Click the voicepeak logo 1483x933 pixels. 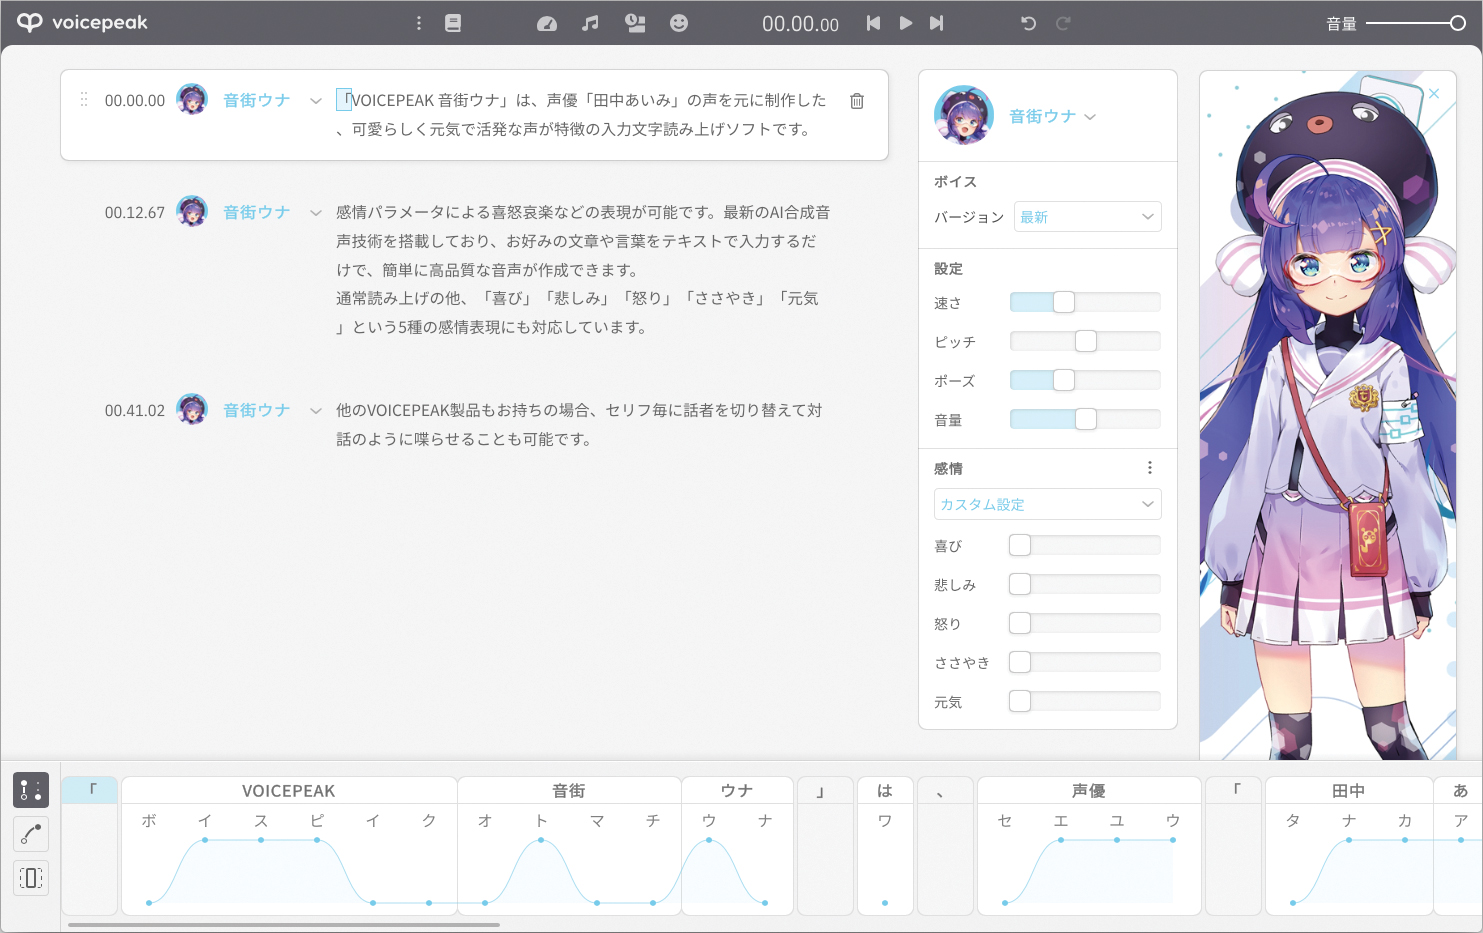coord(82,22)
